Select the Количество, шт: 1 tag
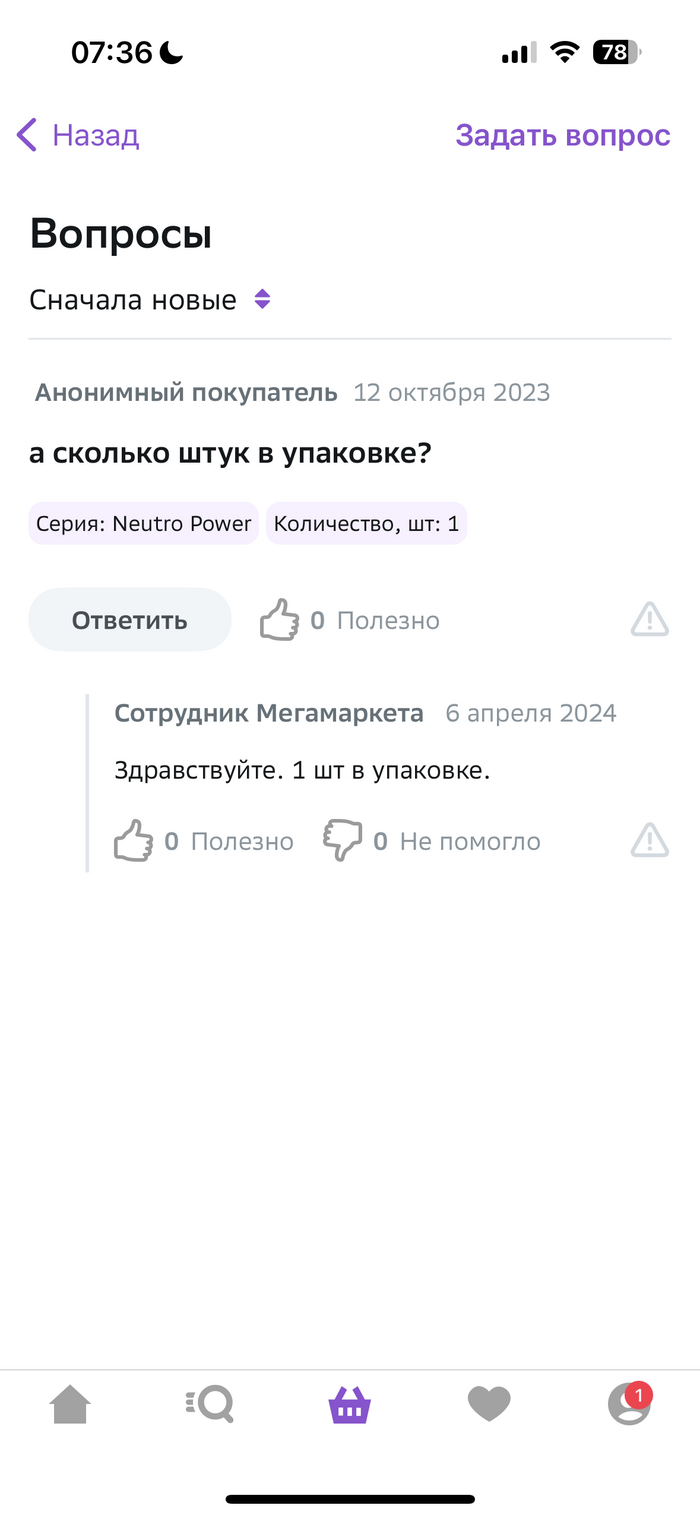This screenshot has width=700, height=1518. tap(366, 523)
